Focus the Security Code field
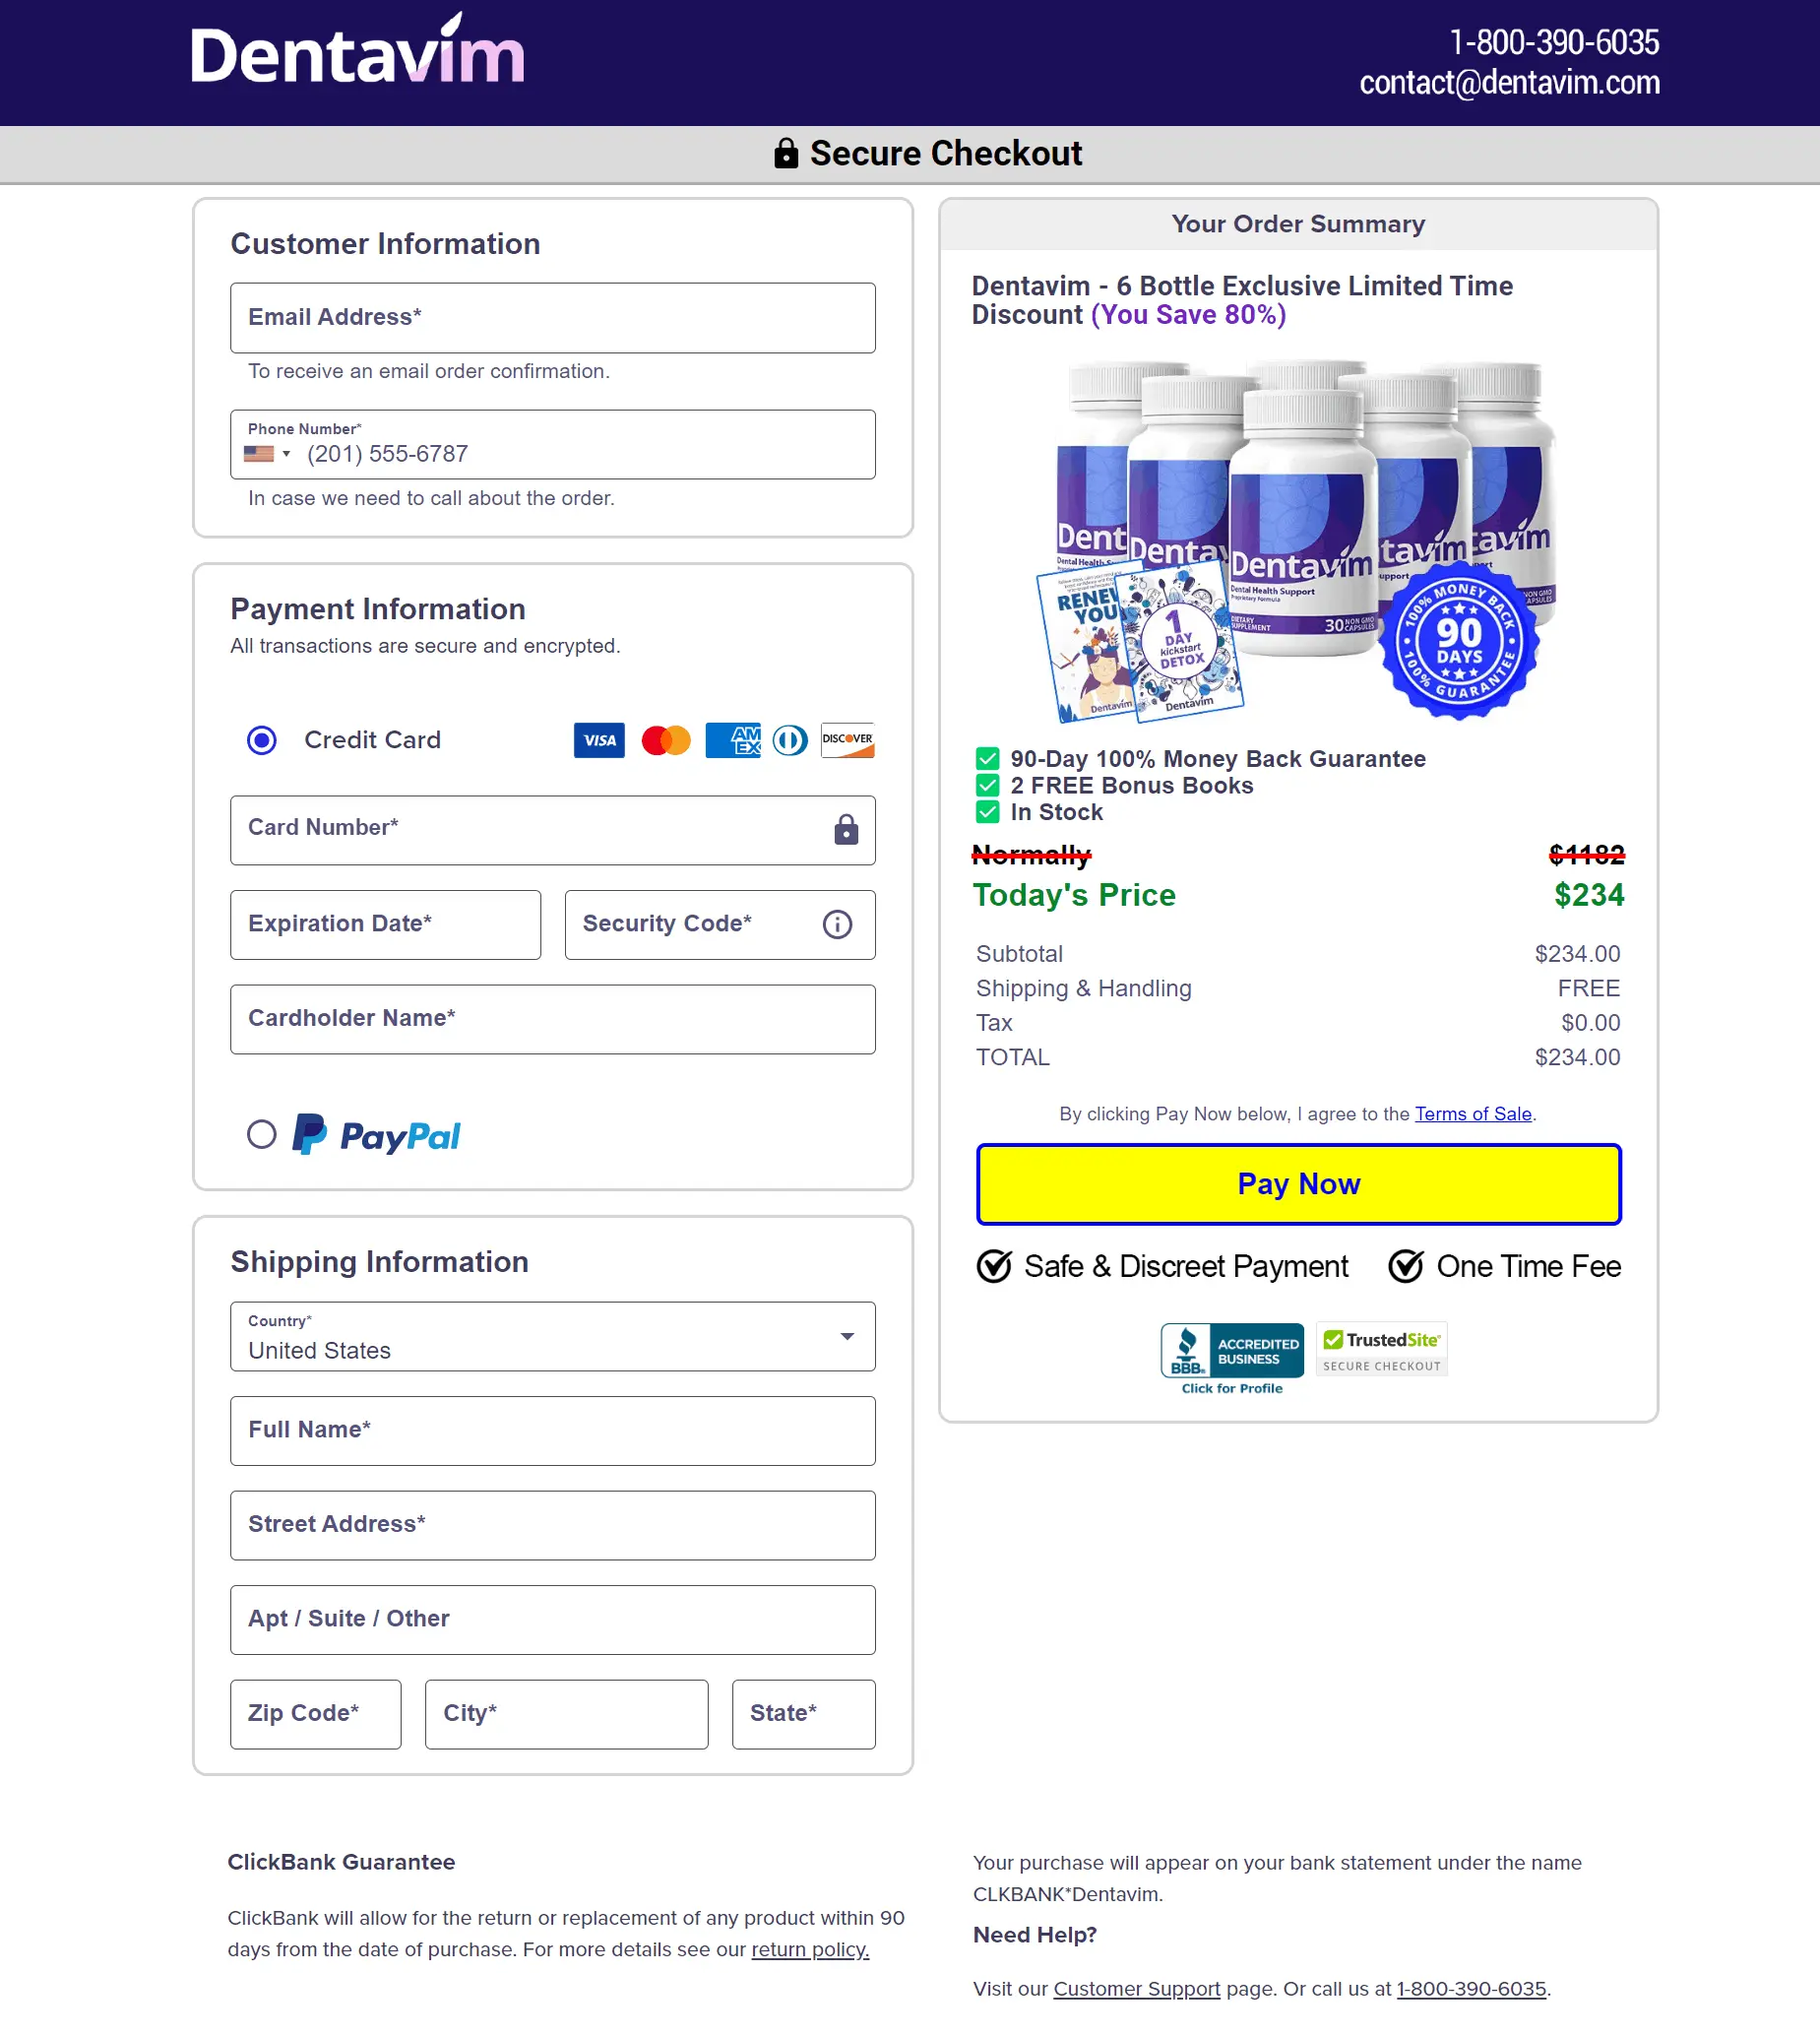This screenshot has width=1820, height=2036. point(720,925)
